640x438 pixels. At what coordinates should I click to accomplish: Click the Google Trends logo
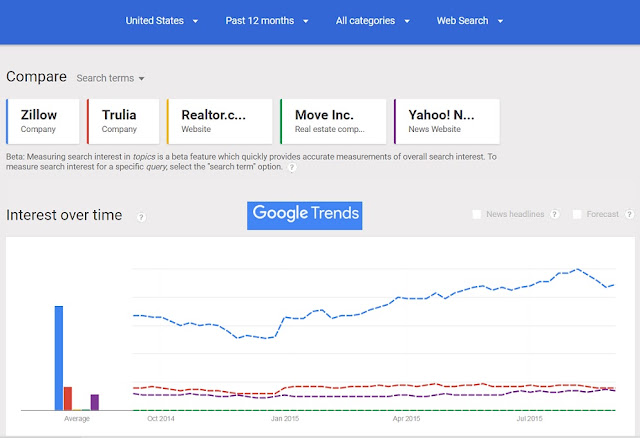tap(304, 216)
